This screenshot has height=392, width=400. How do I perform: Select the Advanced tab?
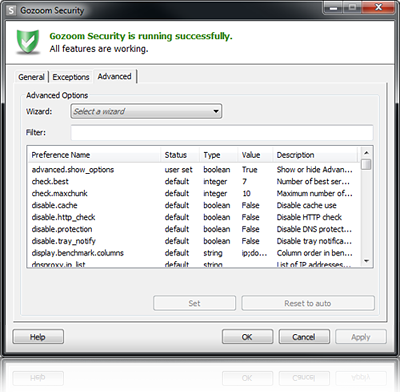[114, 76]
